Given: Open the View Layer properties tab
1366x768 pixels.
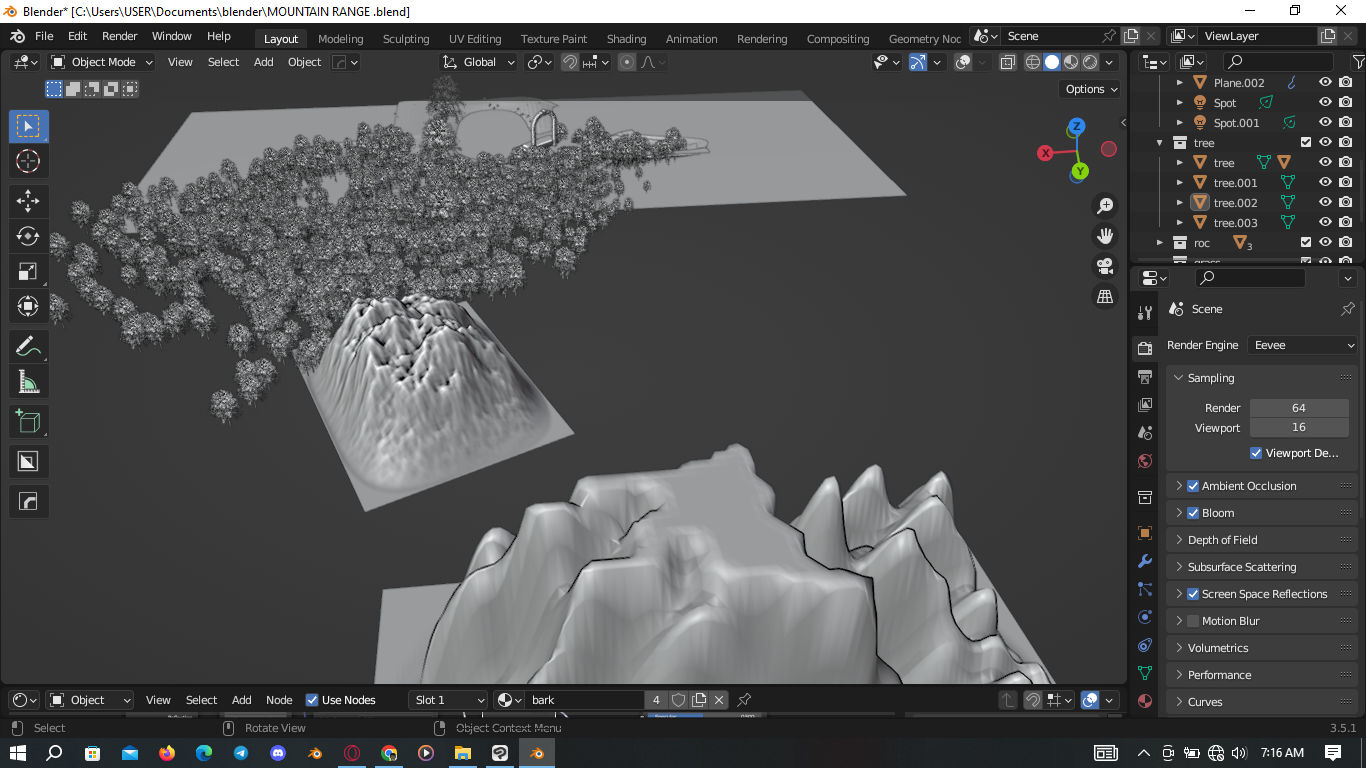Looking at the screenshot, I should 1145,405.
